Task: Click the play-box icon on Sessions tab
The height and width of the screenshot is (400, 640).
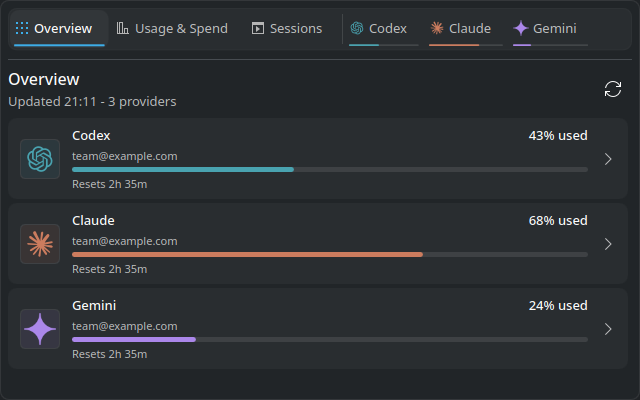Action: coord(258,28)
